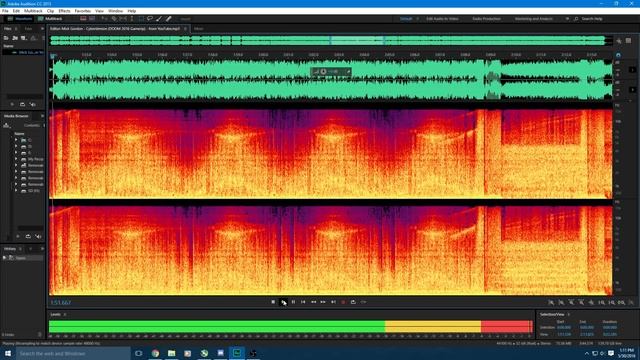
Task: Choose the Edit Audio to Video workspace
Action: 442,19
